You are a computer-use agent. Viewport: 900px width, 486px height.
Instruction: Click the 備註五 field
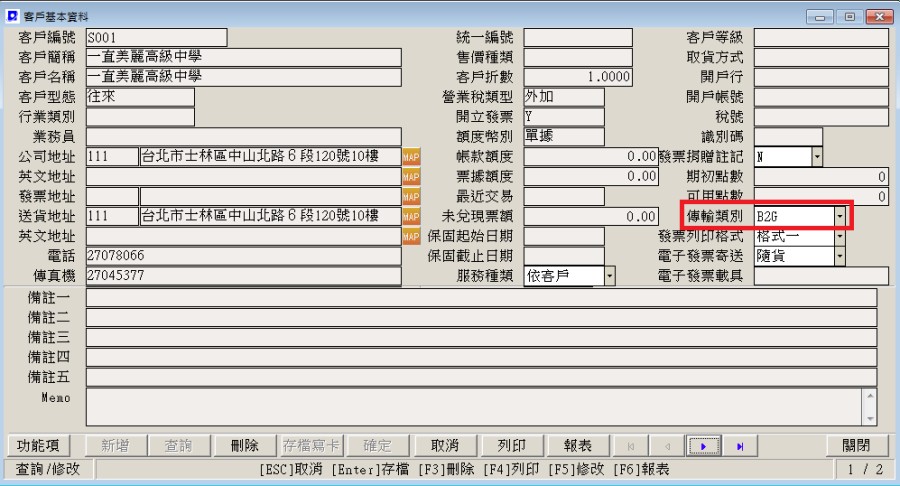(x=482, y=377)
